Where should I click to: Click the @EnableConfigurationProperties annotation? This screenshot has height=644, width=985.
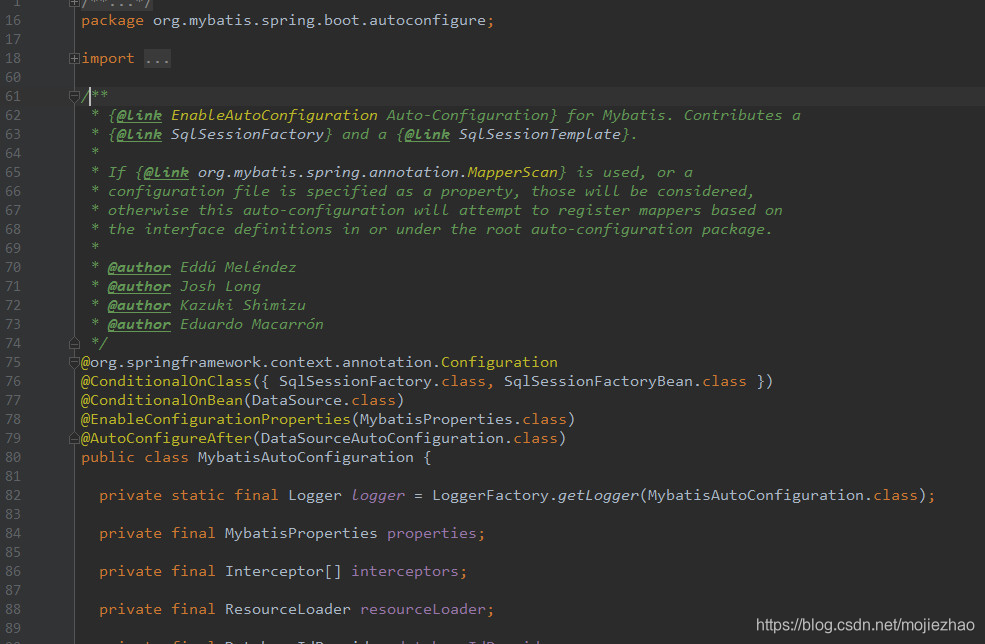point(216,419)
